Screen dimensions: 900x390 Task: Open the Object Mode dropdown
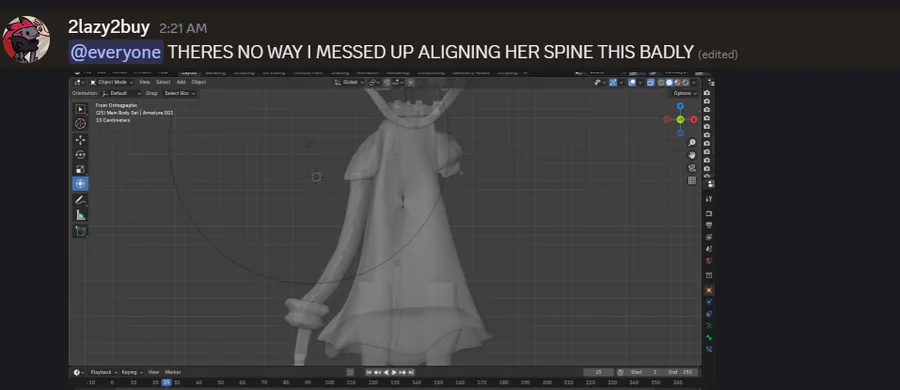(112, 82)
